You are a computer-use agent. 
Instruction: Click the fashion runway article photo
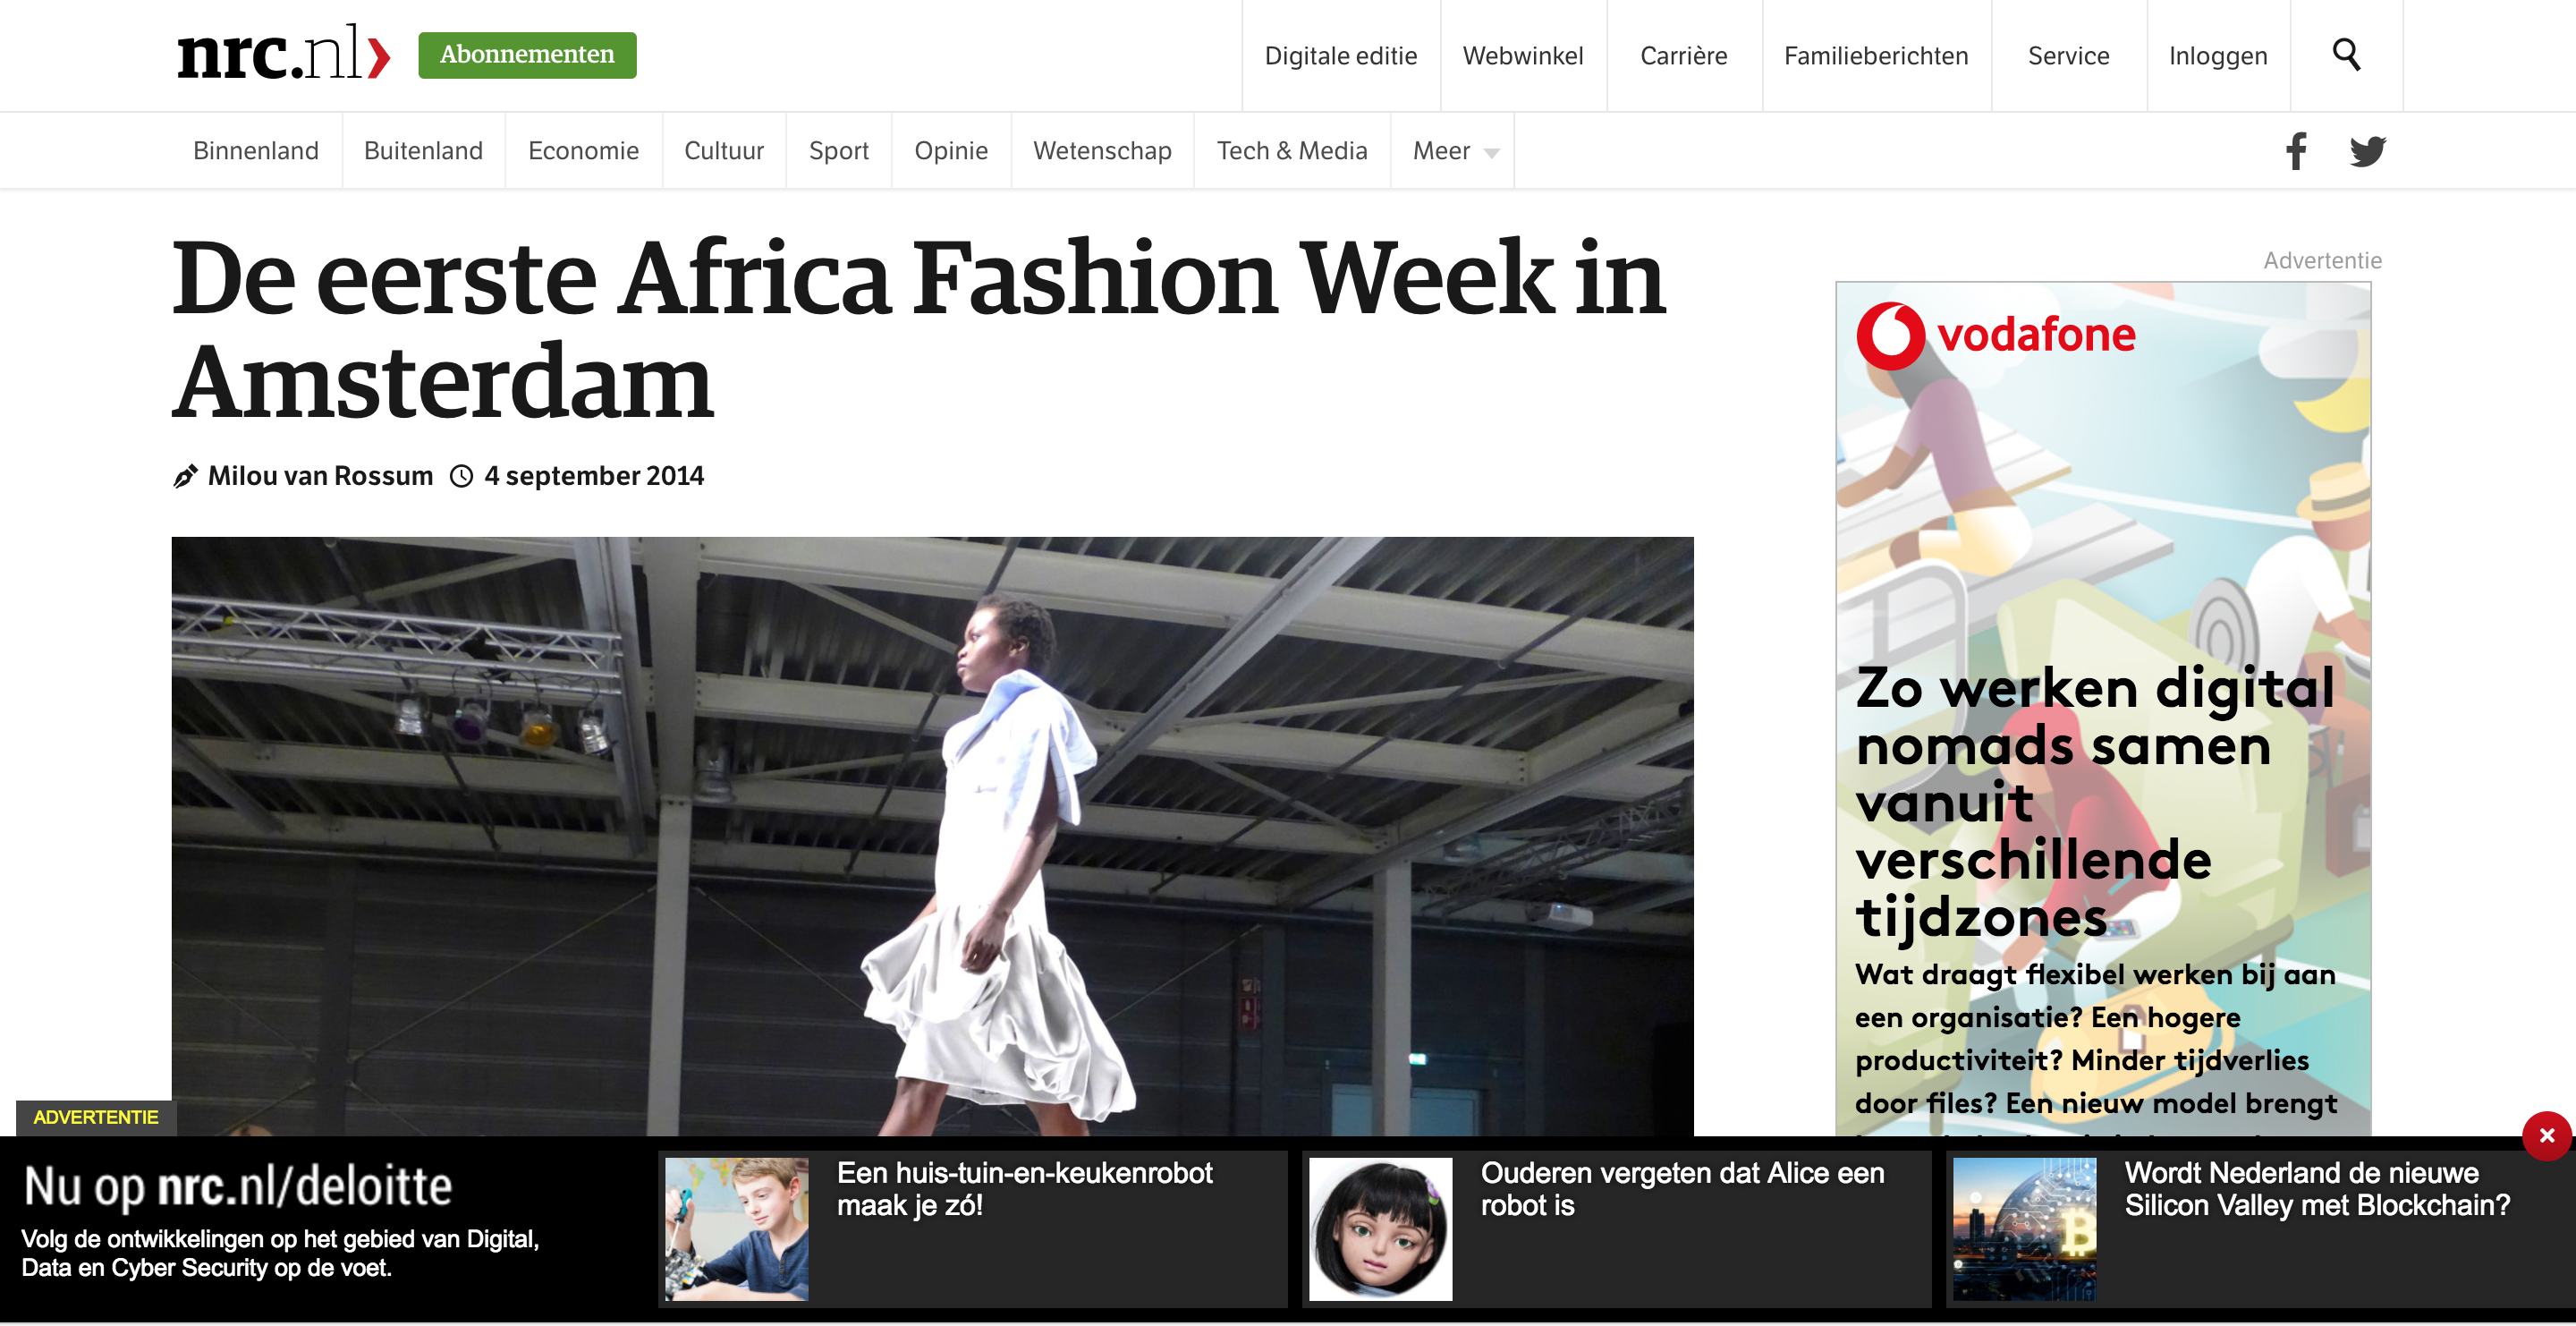(932, 836)
